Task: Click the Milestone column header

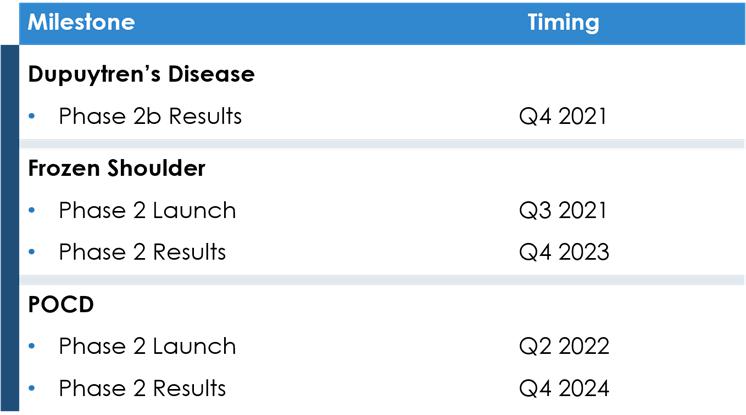Action: point(81,23)
